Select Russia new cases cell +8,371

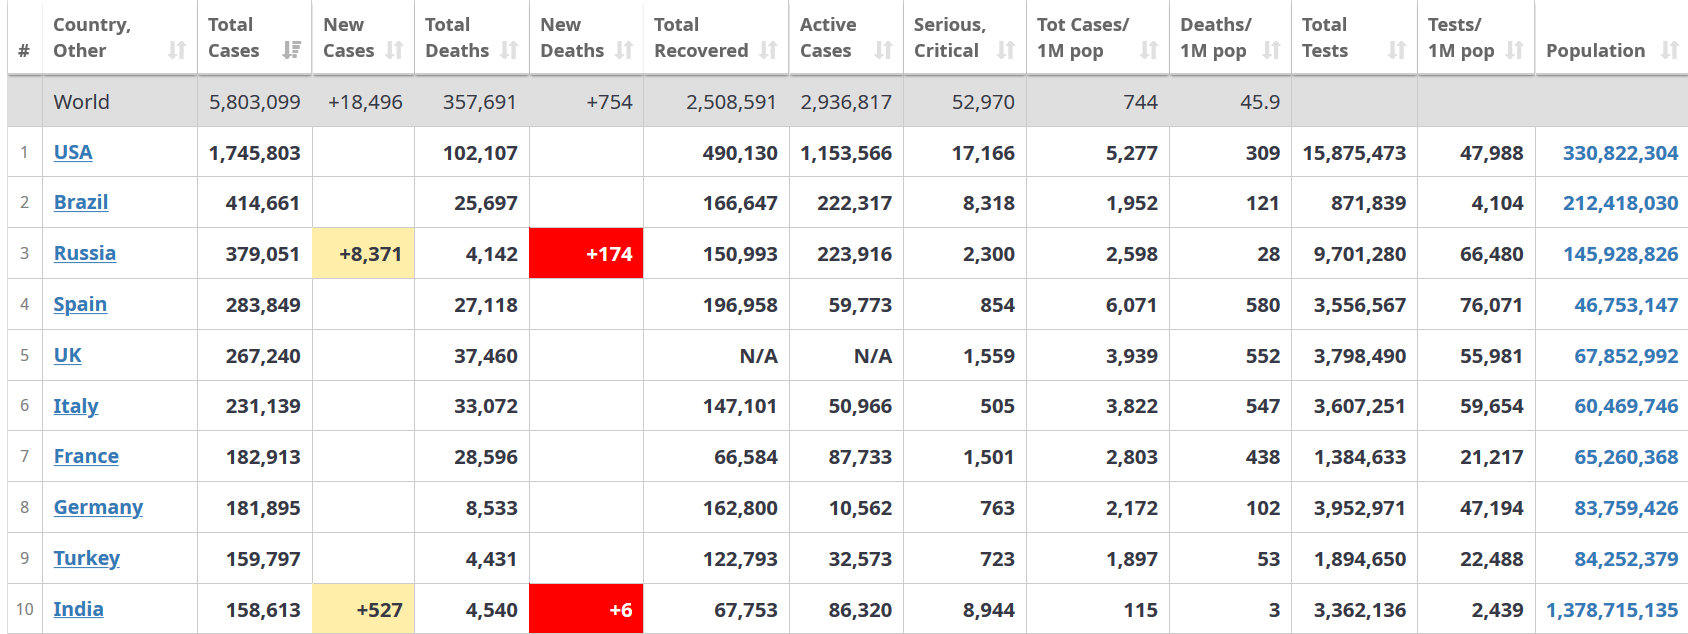click(363, 254)
